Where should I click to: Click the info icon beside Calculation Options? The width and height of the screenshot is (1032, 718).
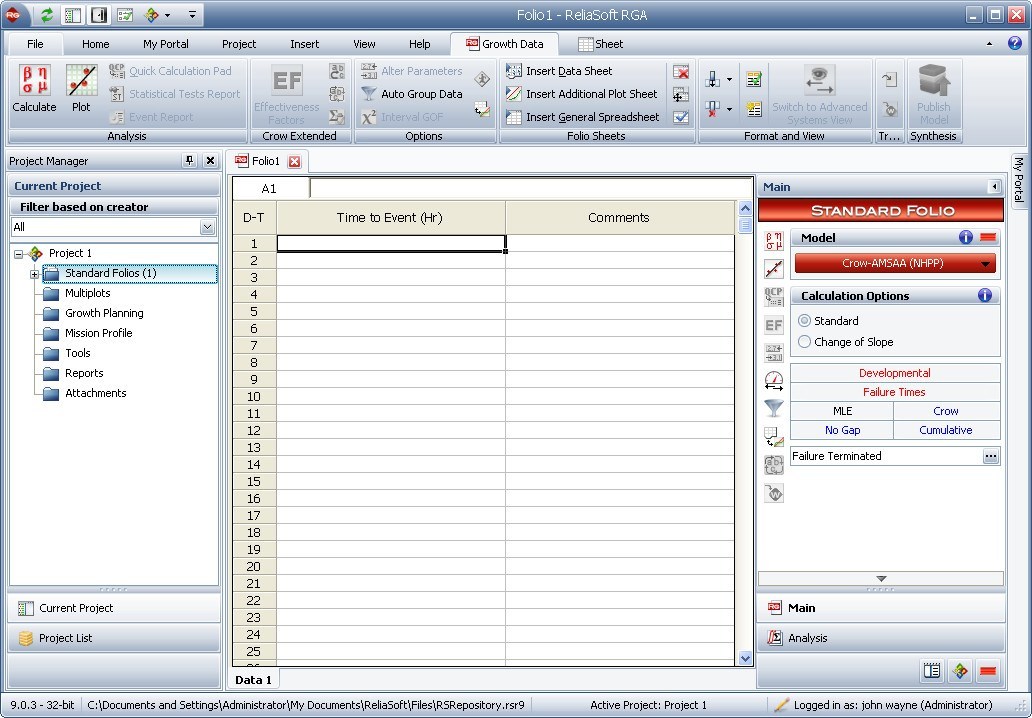pos(985,295)
